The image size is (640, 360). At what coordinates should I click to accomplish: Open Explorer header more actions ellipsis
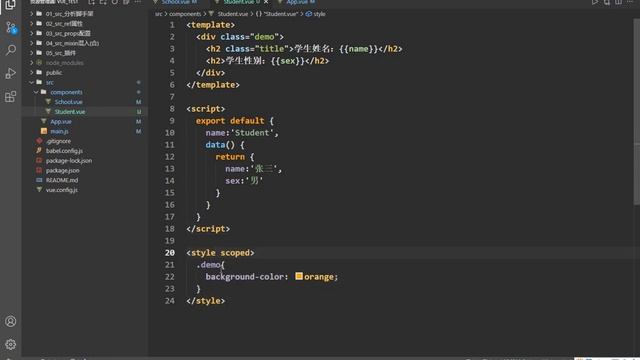(138, 2)
